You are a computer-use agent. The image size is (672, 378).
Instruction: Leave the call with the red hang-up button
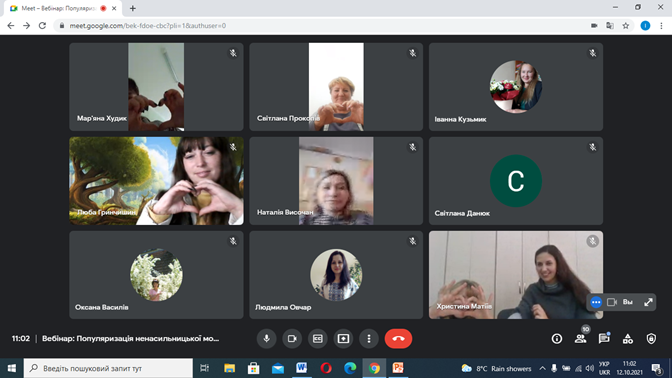pos(398,339)
